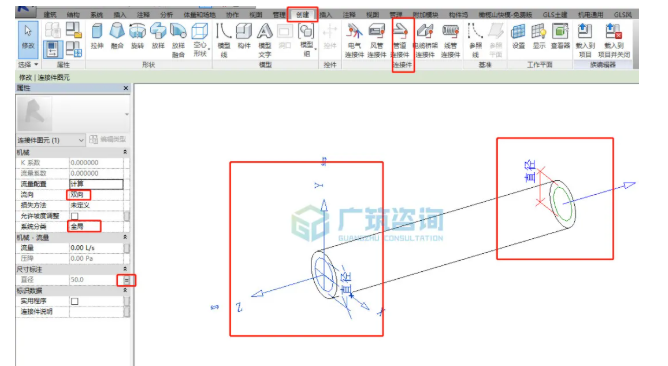Open the Family Types icon with blue grid

pos(73,49)
